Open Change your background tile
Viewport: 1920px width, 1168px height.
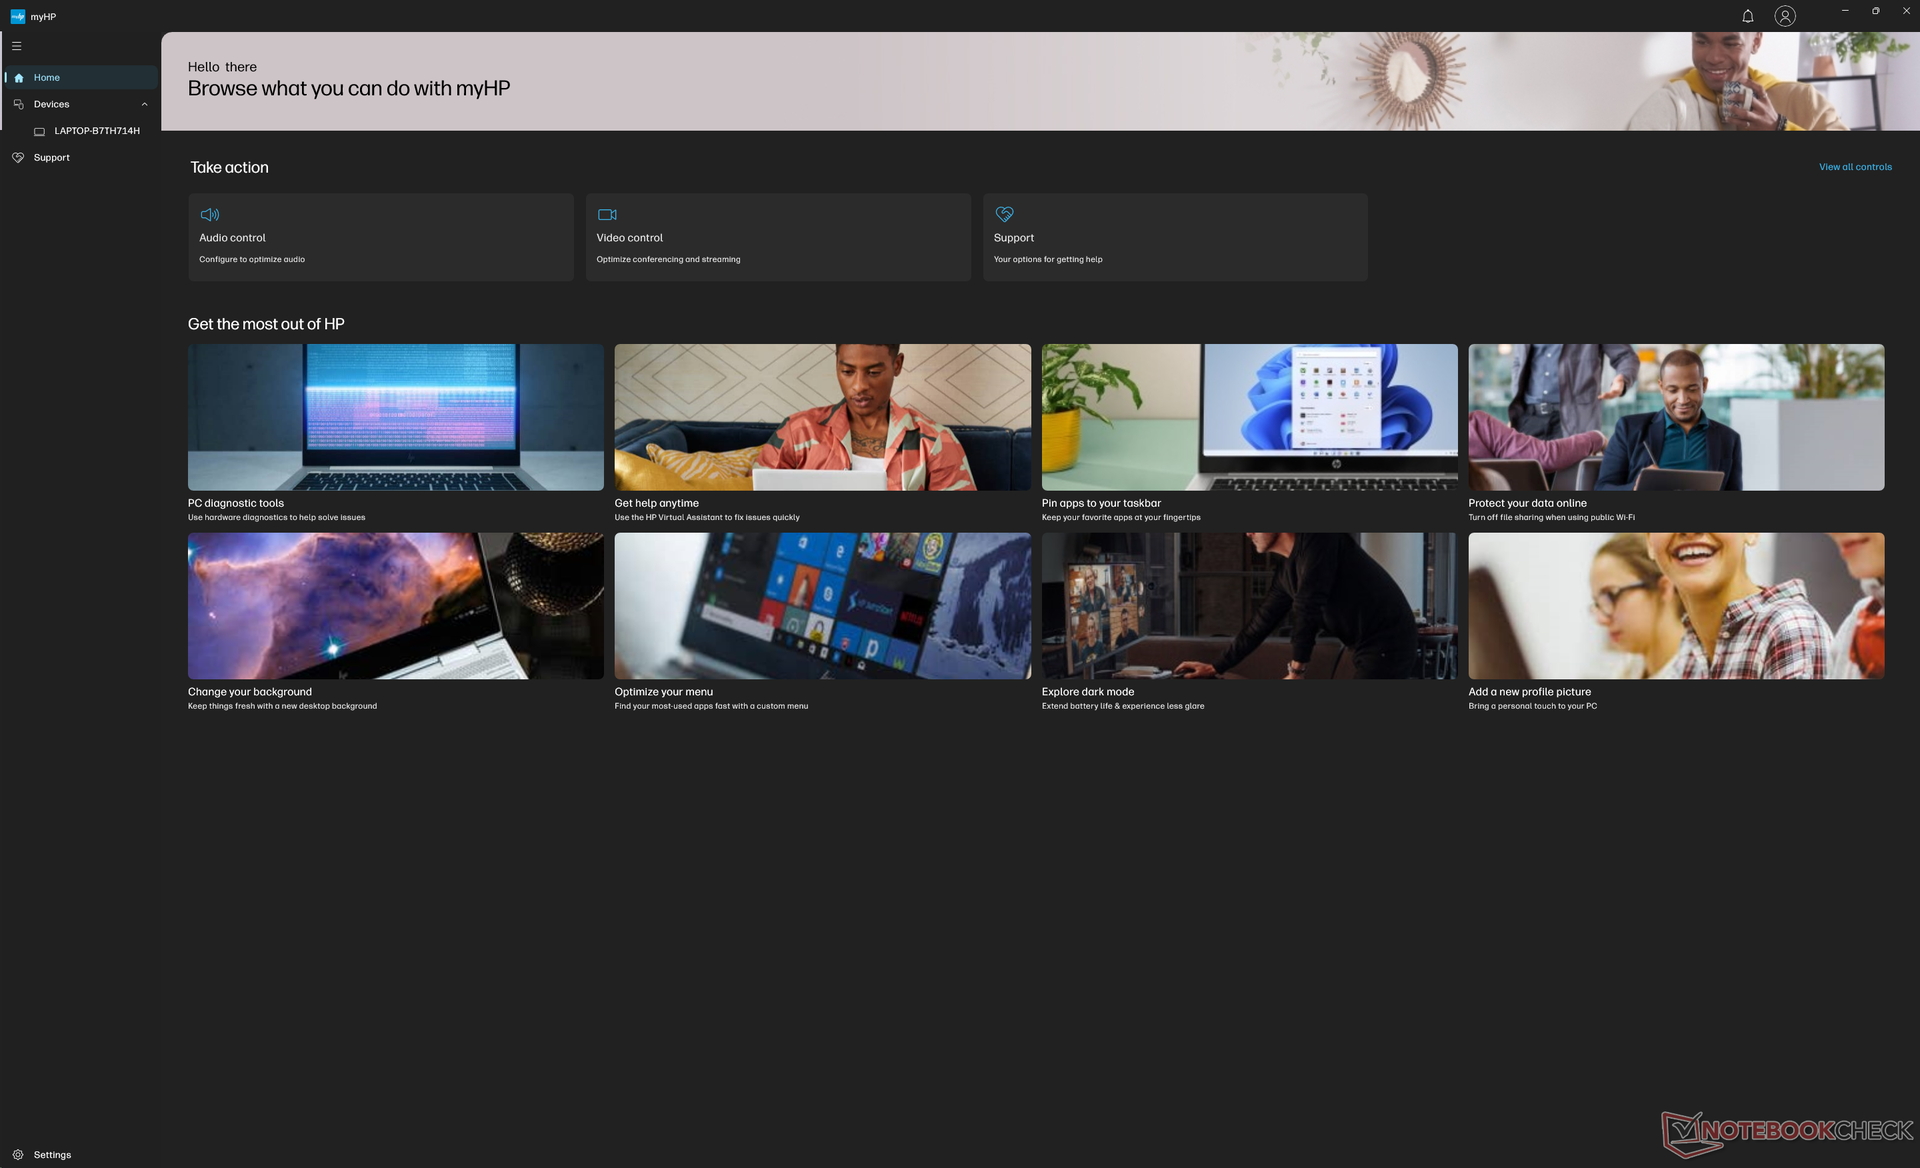click(395, 605)
